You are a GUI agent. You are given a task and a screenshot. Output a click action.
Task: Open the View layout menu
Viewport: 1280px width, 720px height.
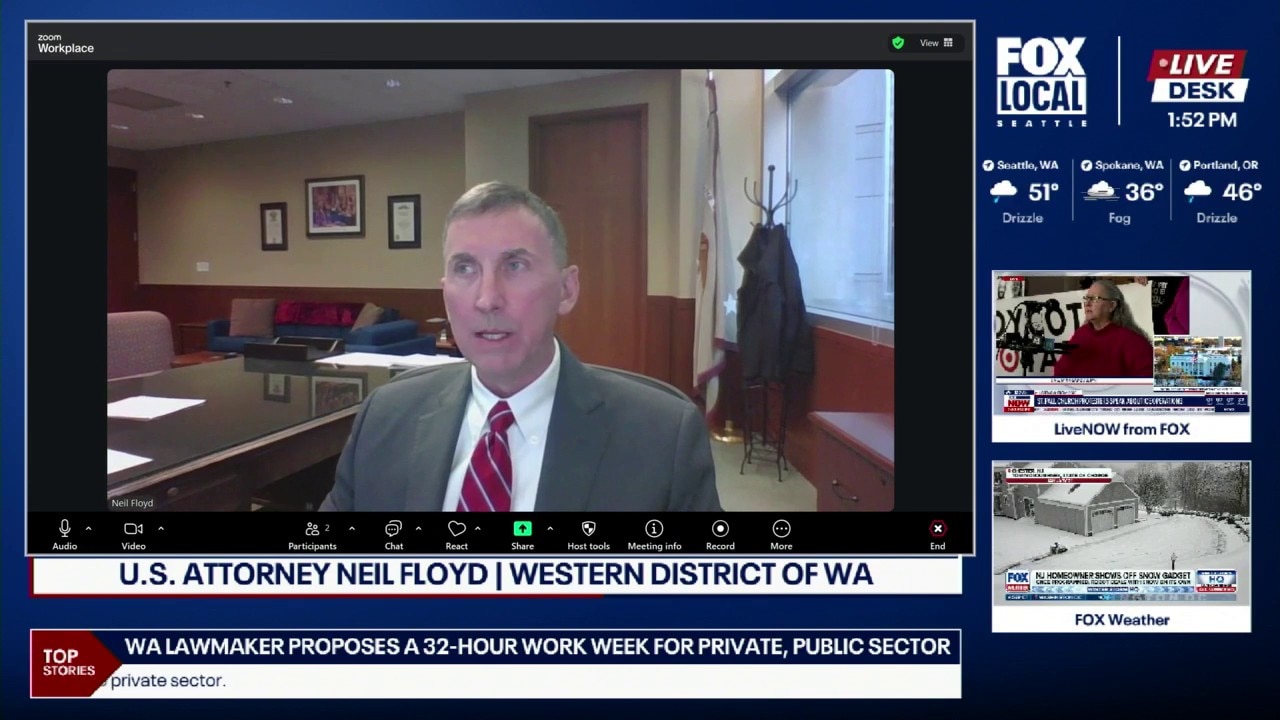[x=937, y=43]
